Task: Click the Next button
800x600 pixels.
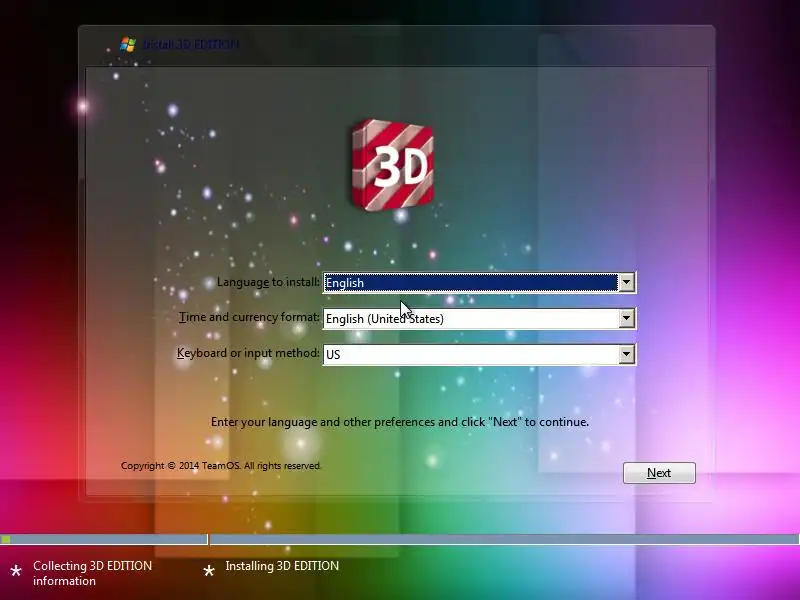Action: pyautogui.click(x=659, y=473)
